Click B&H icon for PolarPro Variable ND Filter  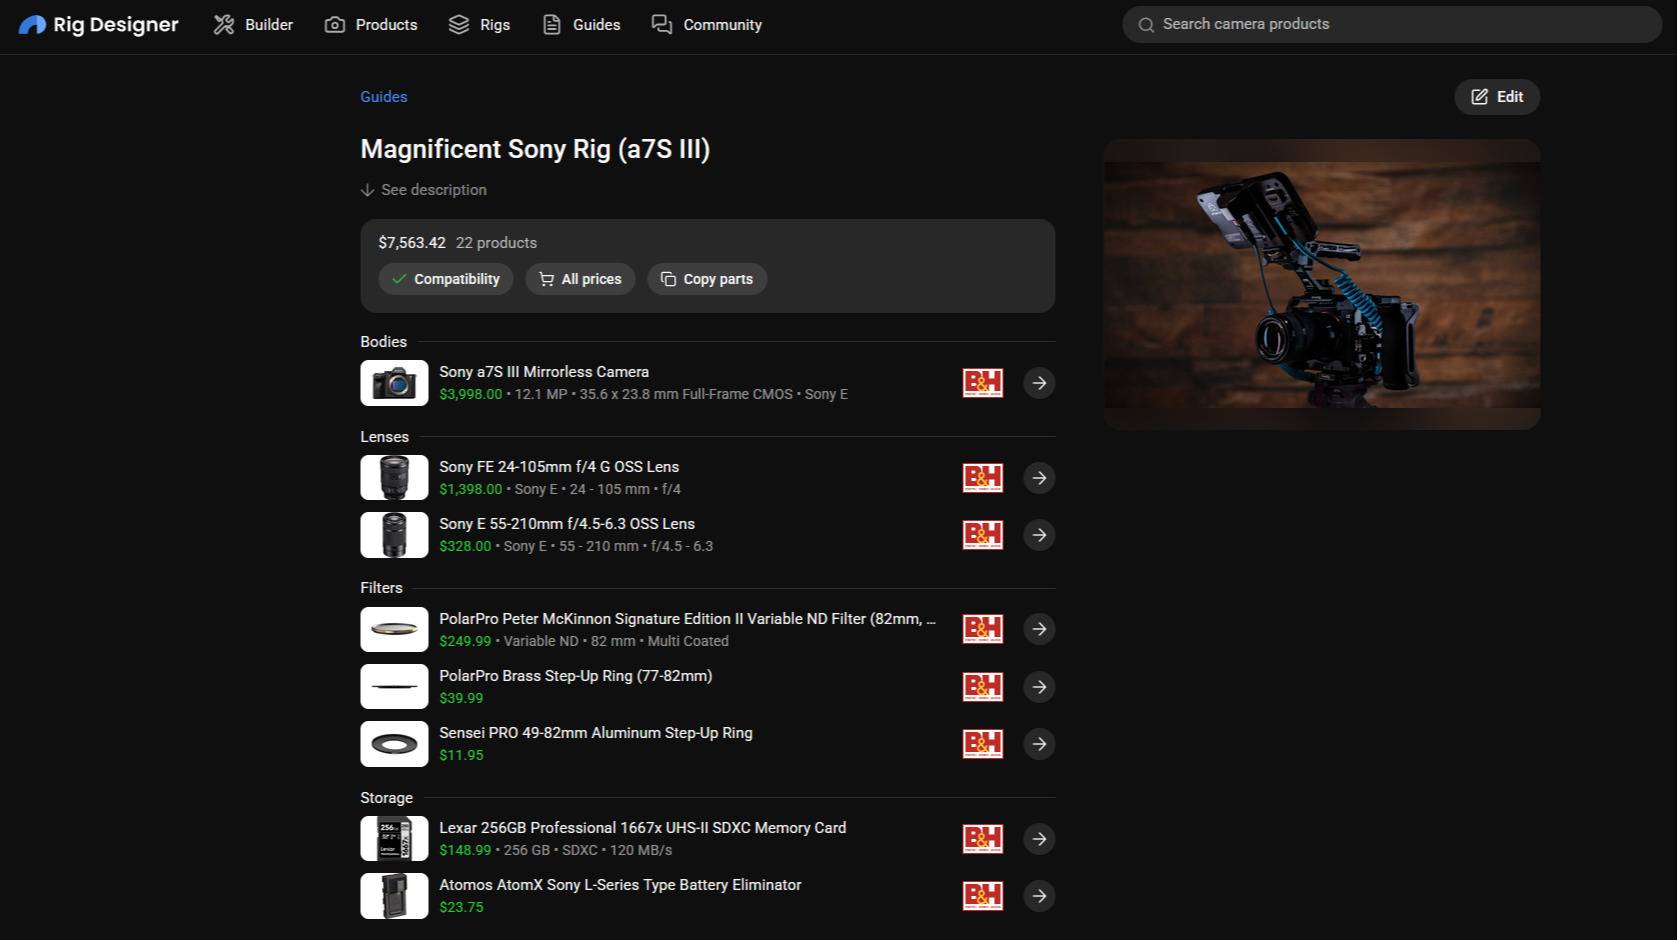pos(982,629)
